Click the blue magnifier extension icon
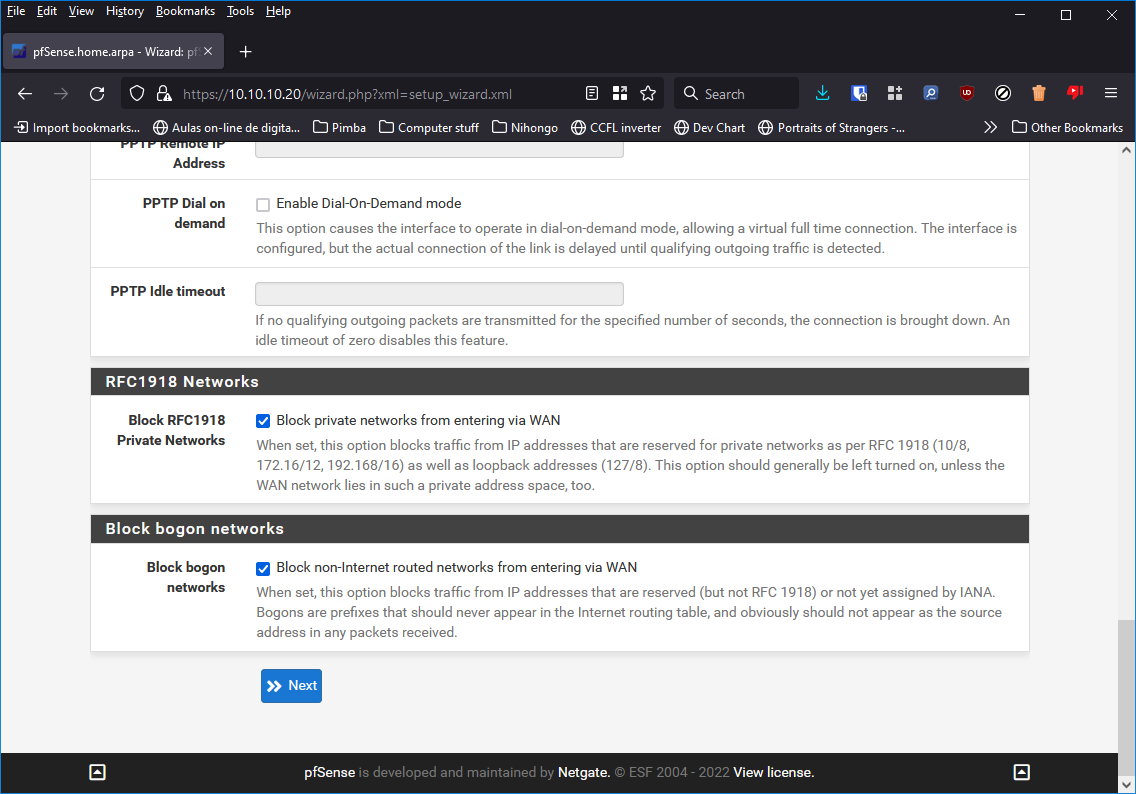 930,92
